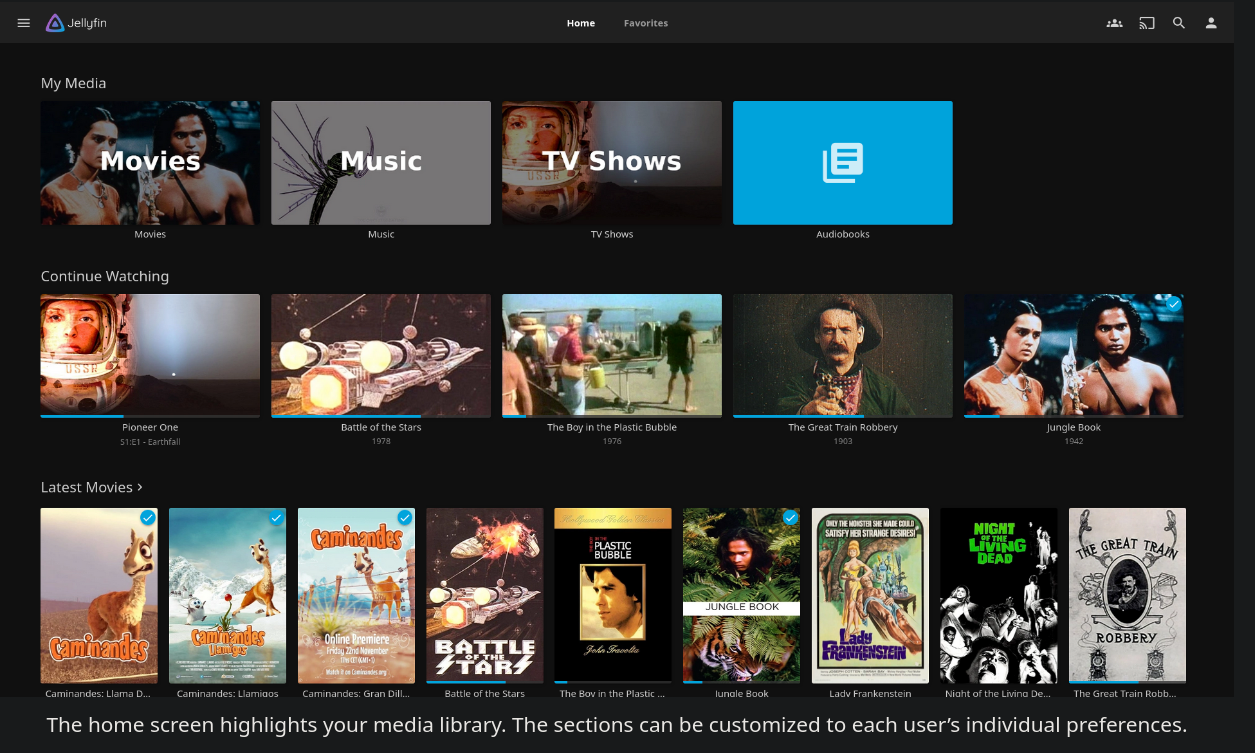Open The Great Train Robbery poster in Latest Movies
This screenshot has height=753, width=1255.
pos(1127,596)
